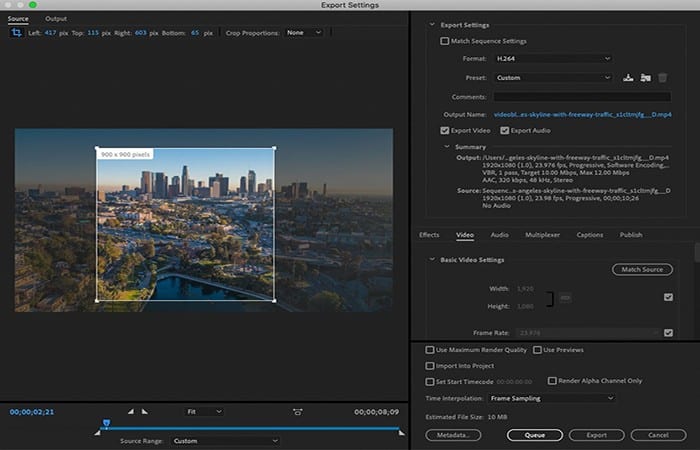Open the Crop Proportions dropdown
Screen dimensions: 700x450
[x=304, y=33]
